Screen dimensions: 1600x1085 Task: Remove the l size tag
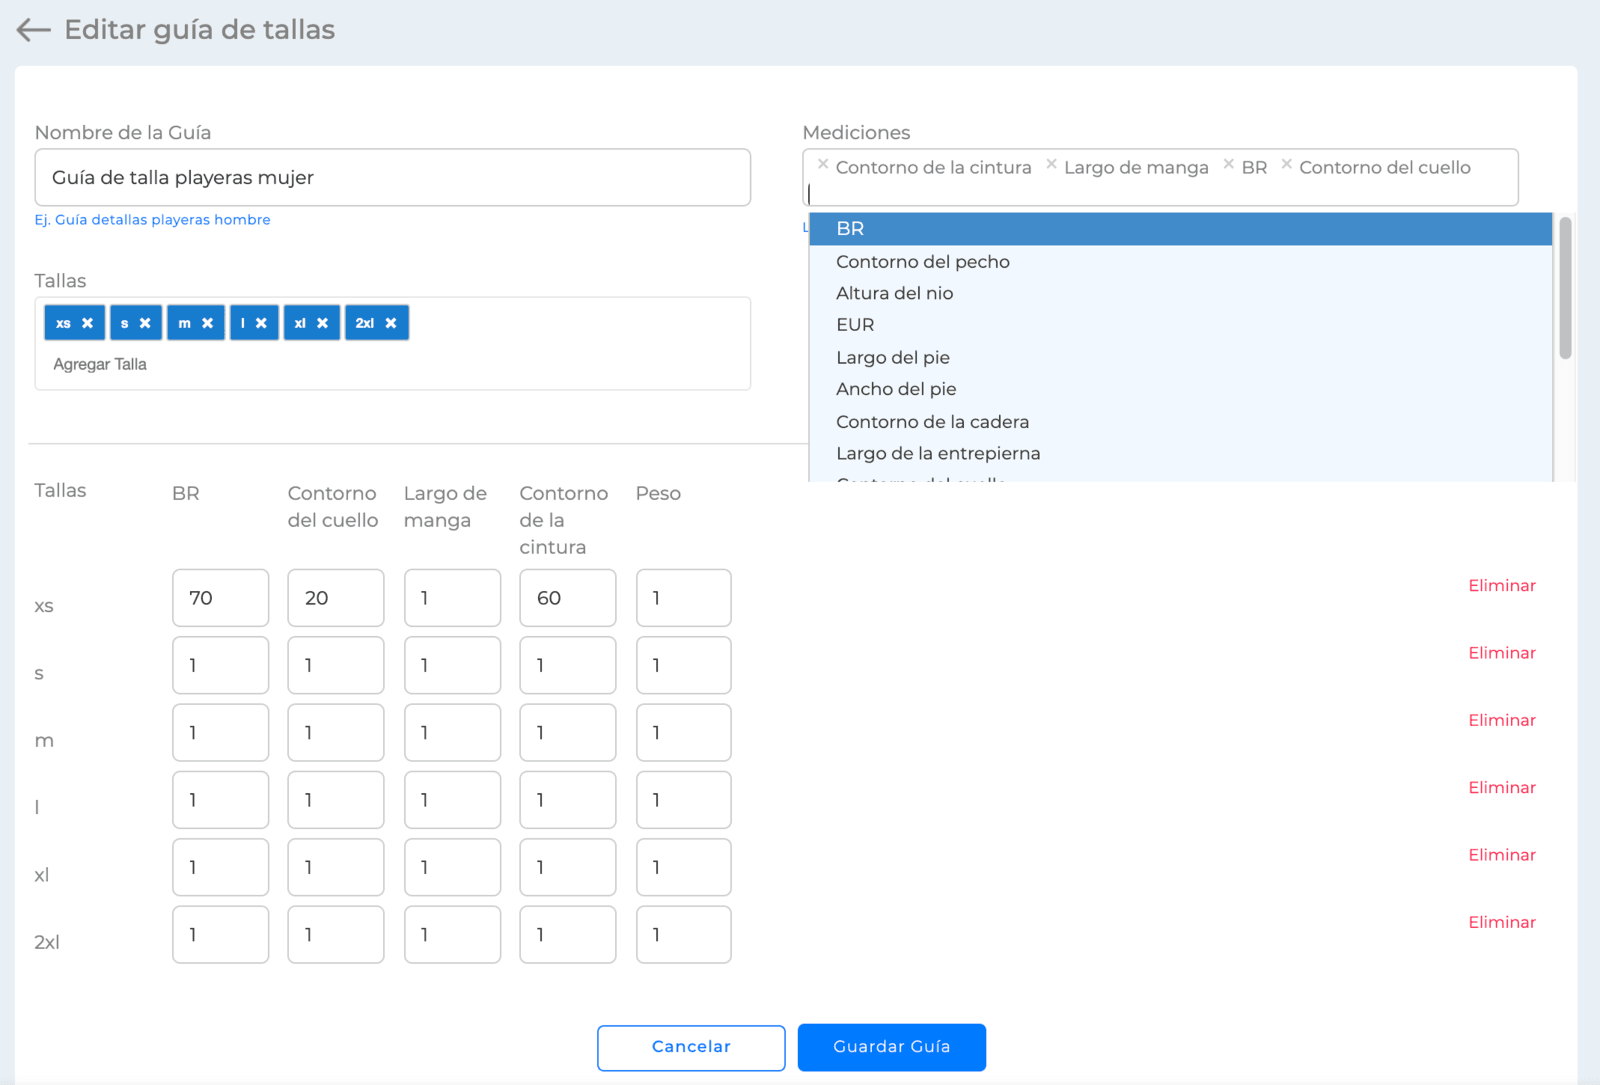point(261,323)
